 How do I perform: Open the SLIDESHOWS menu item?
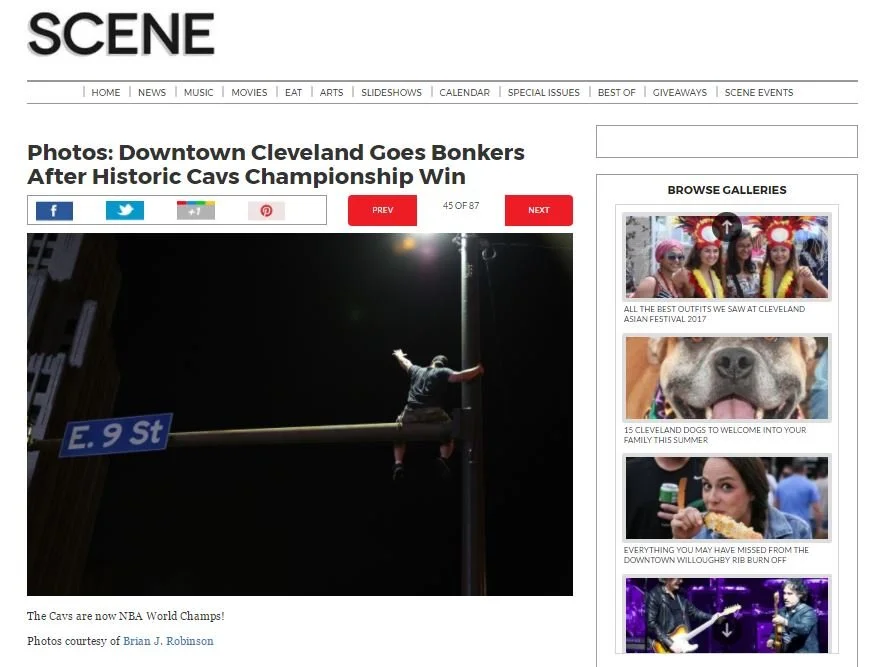[x=391, y=93]
